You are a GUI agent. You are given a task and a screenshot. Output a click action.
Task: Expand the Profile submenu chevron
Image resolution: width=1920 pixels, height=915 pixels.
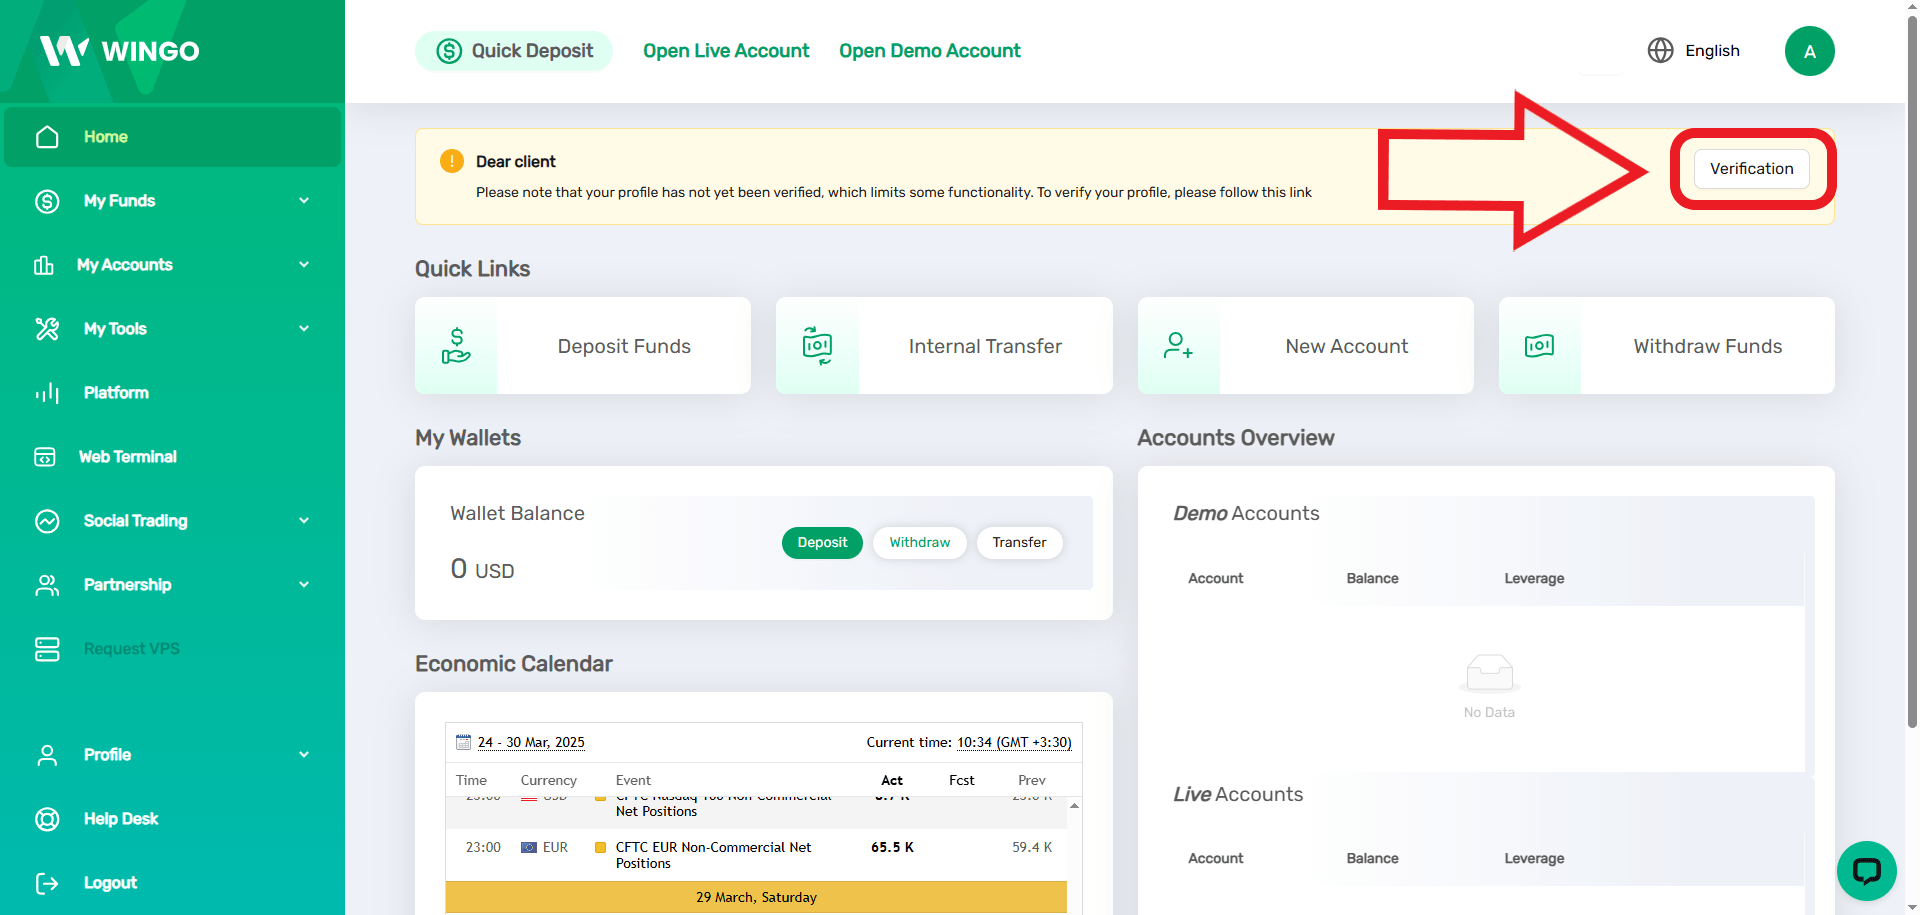pos(304,755)
